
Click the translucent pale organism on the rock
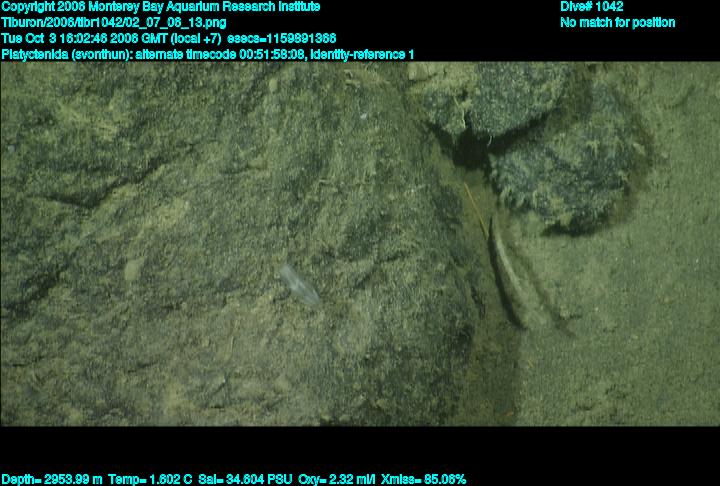(x=299, y=285)
